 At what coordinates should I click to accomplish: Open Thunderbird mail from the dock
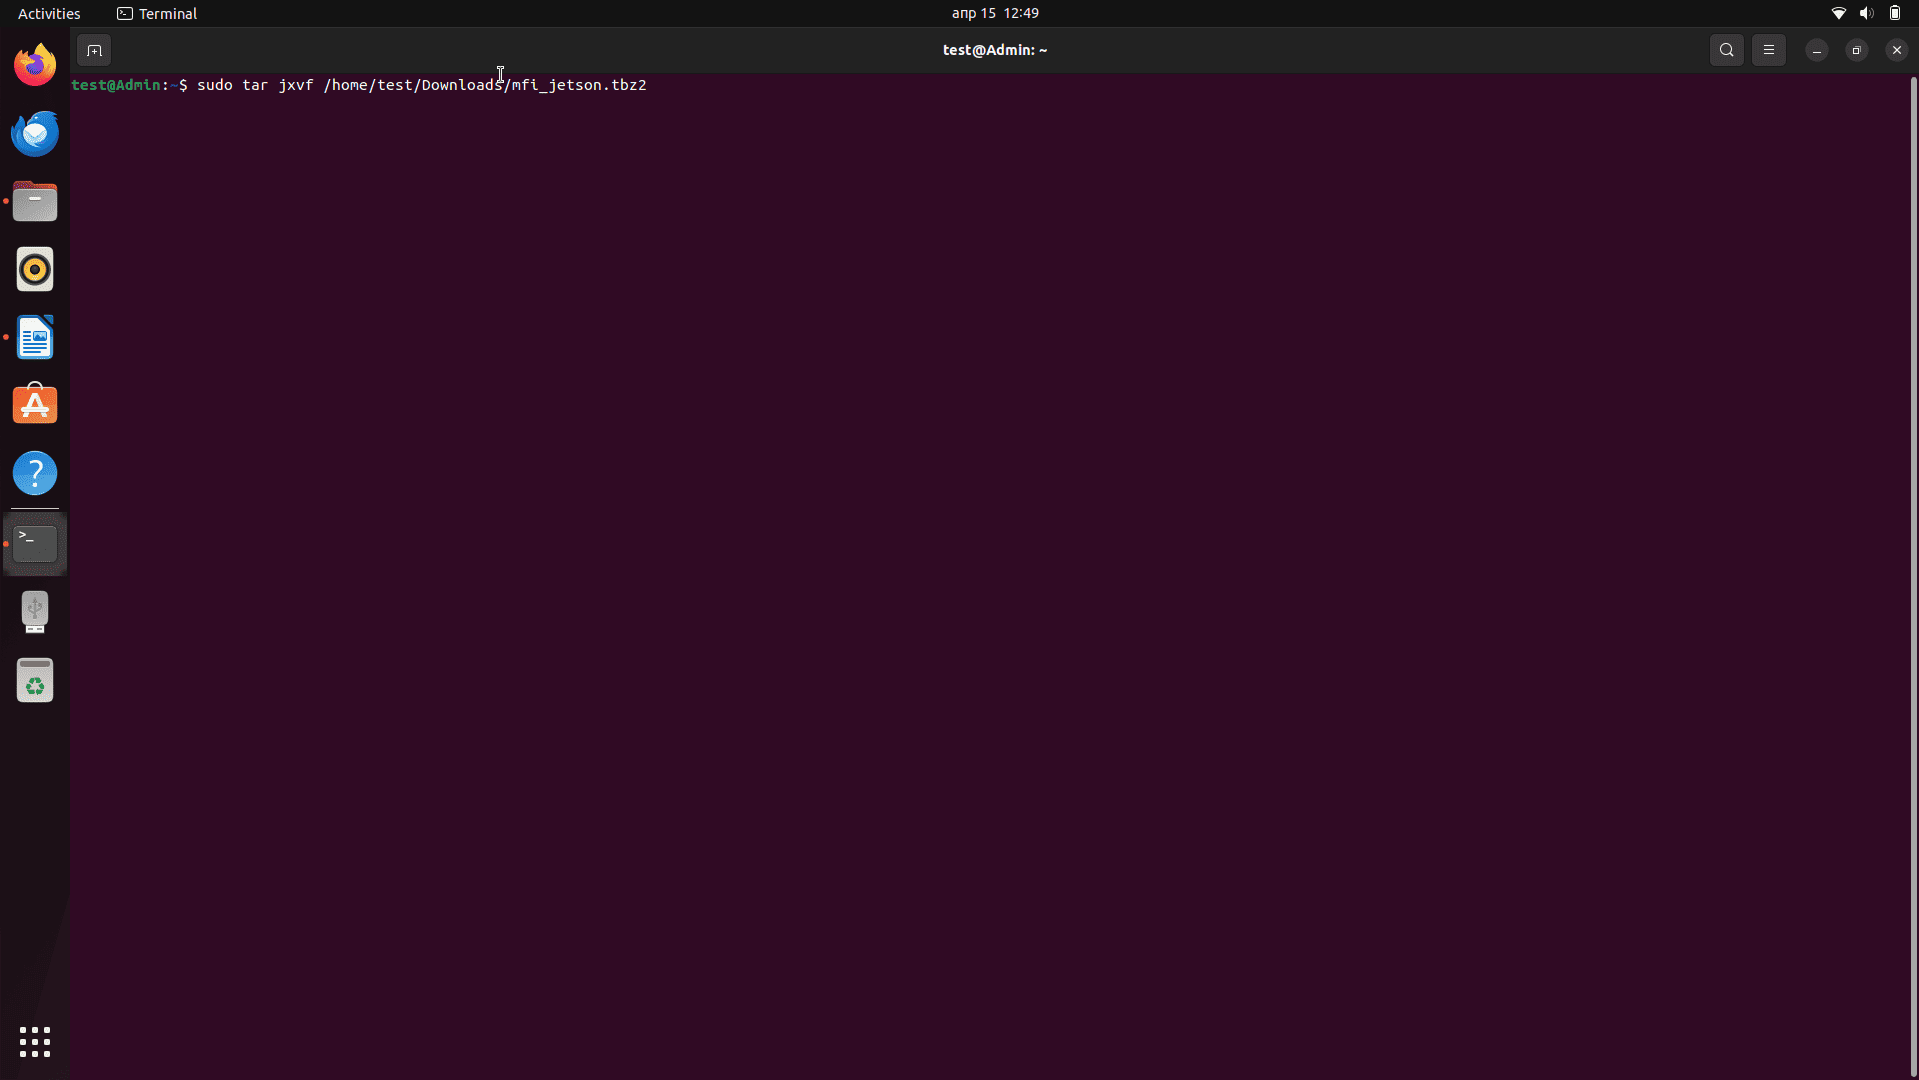click(35, 133)
